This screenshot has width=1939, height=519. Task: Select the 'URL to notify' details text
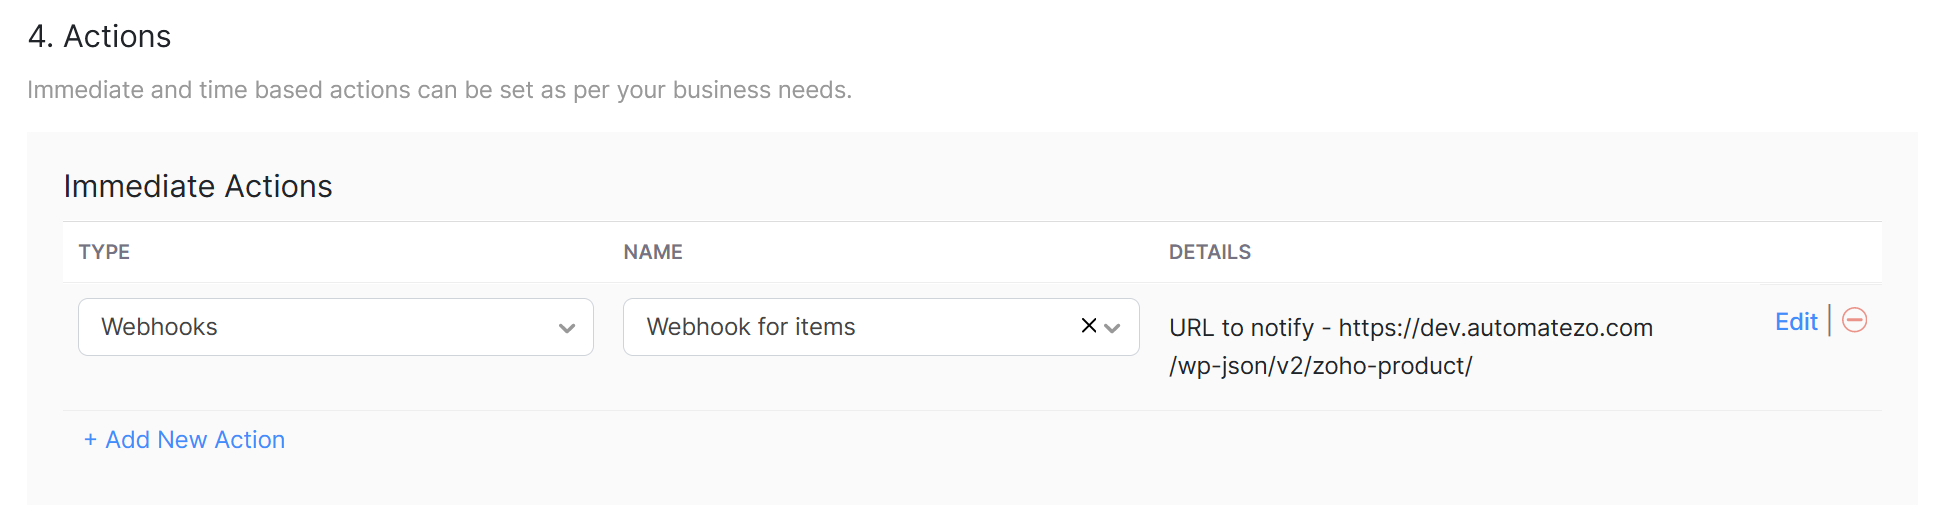point(1241,328)
